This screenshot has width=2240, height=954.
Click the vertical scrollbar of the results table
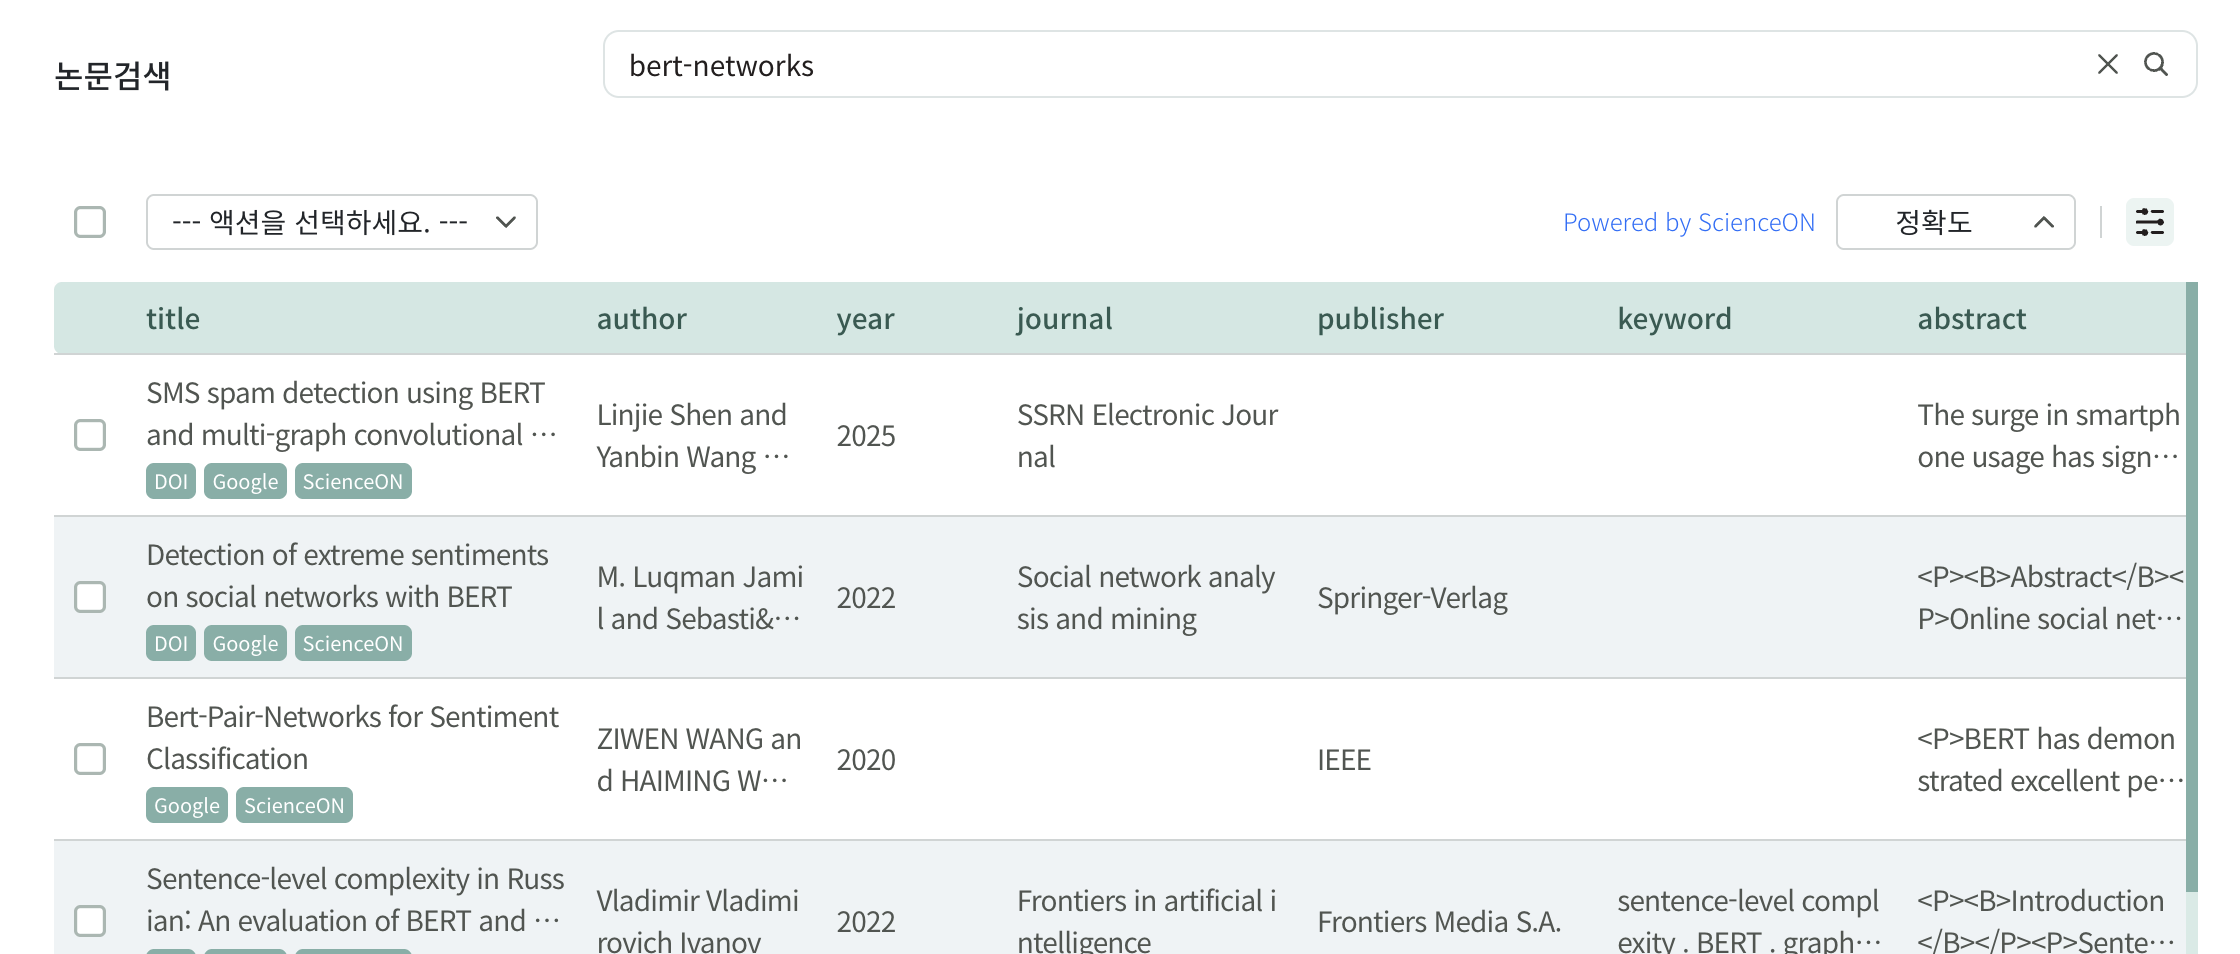click(x=2192, y=587)
